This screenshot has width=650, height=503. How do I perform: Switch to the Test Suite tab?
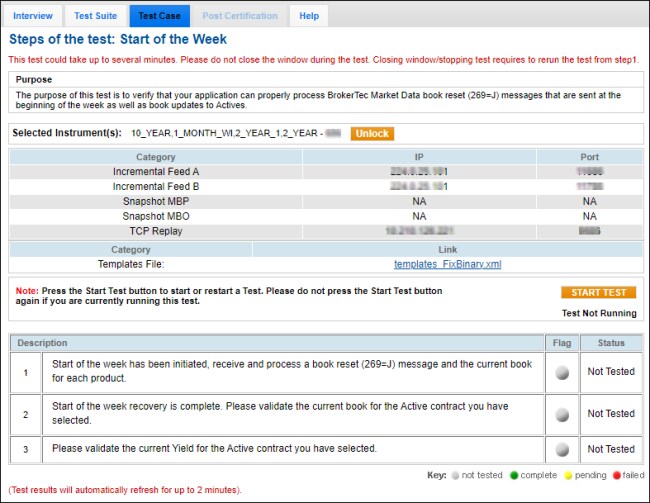click(x=96, y=16)
